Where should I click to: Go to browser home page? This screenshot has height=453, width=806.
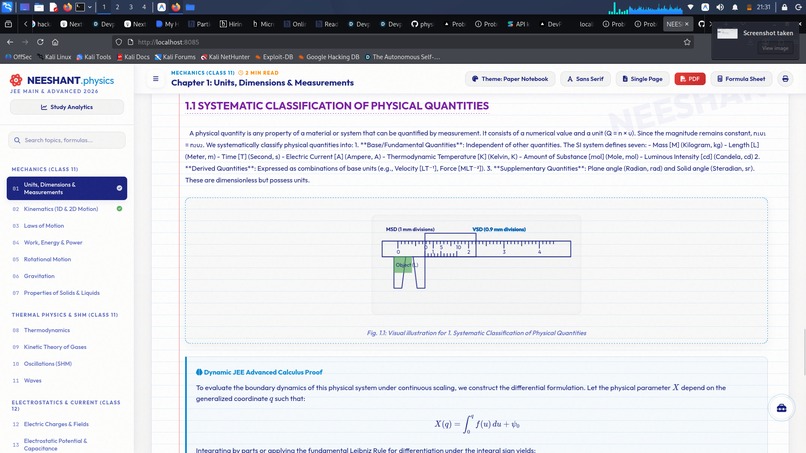[x=55, y=42]
